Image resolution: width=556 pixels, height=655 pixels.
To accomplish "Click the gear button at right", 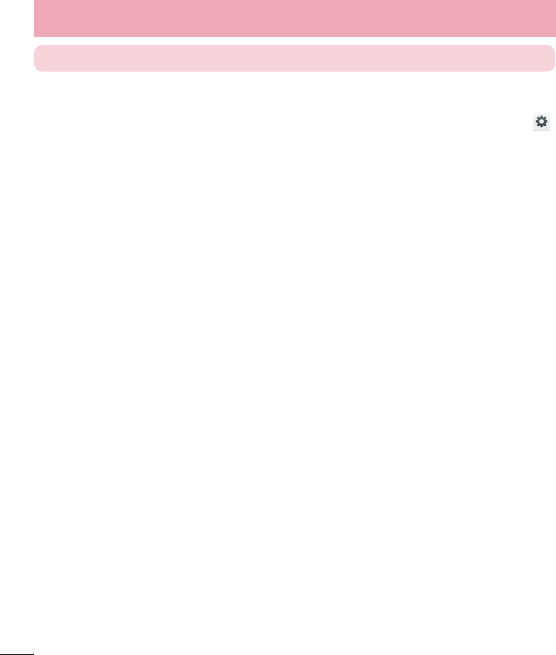I will click(541, 122).
